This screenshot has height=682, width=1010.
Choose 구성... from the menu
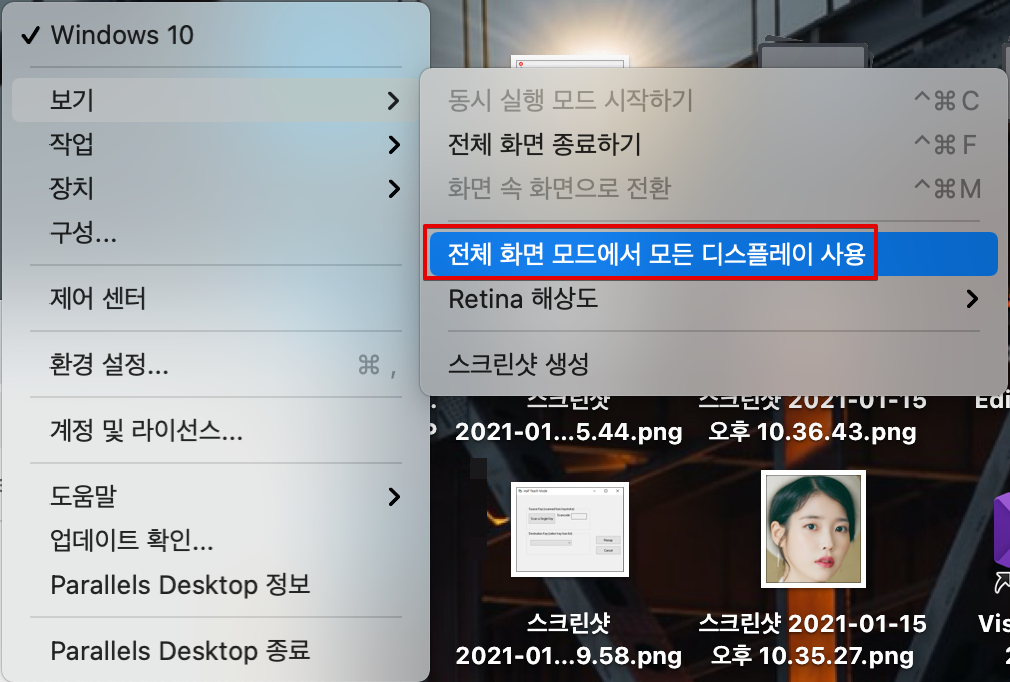[x=216, y=232]
